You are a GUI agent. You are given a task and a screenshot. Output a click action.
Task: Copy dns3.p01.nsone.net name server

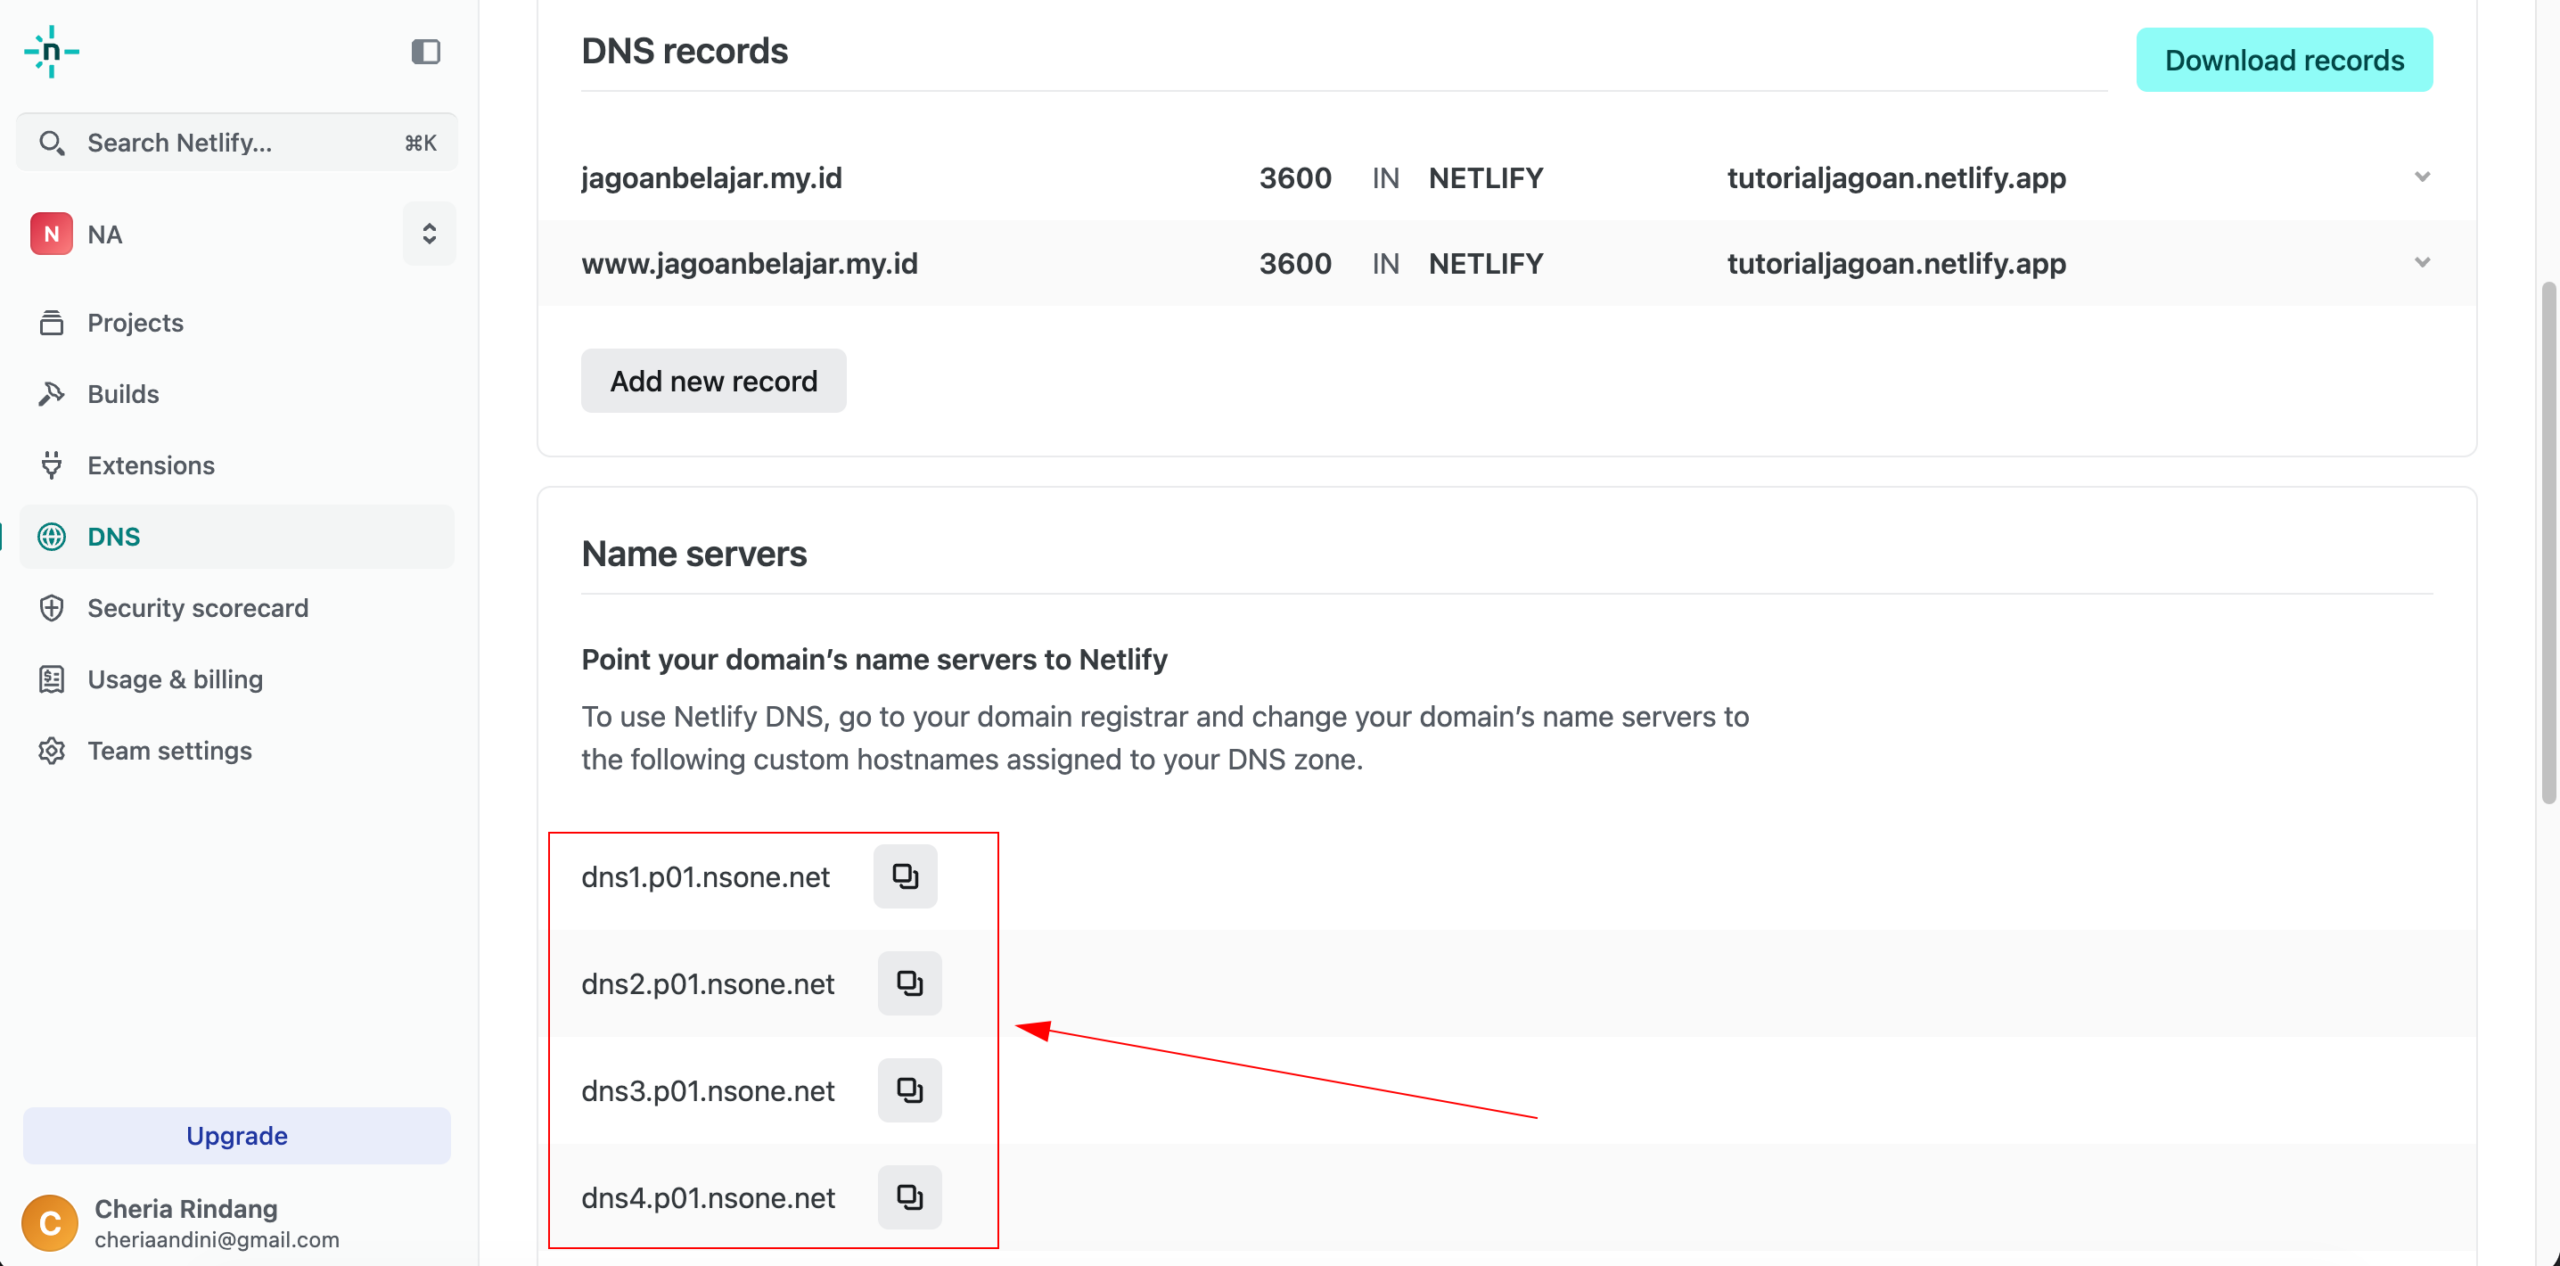[909, 1090]
